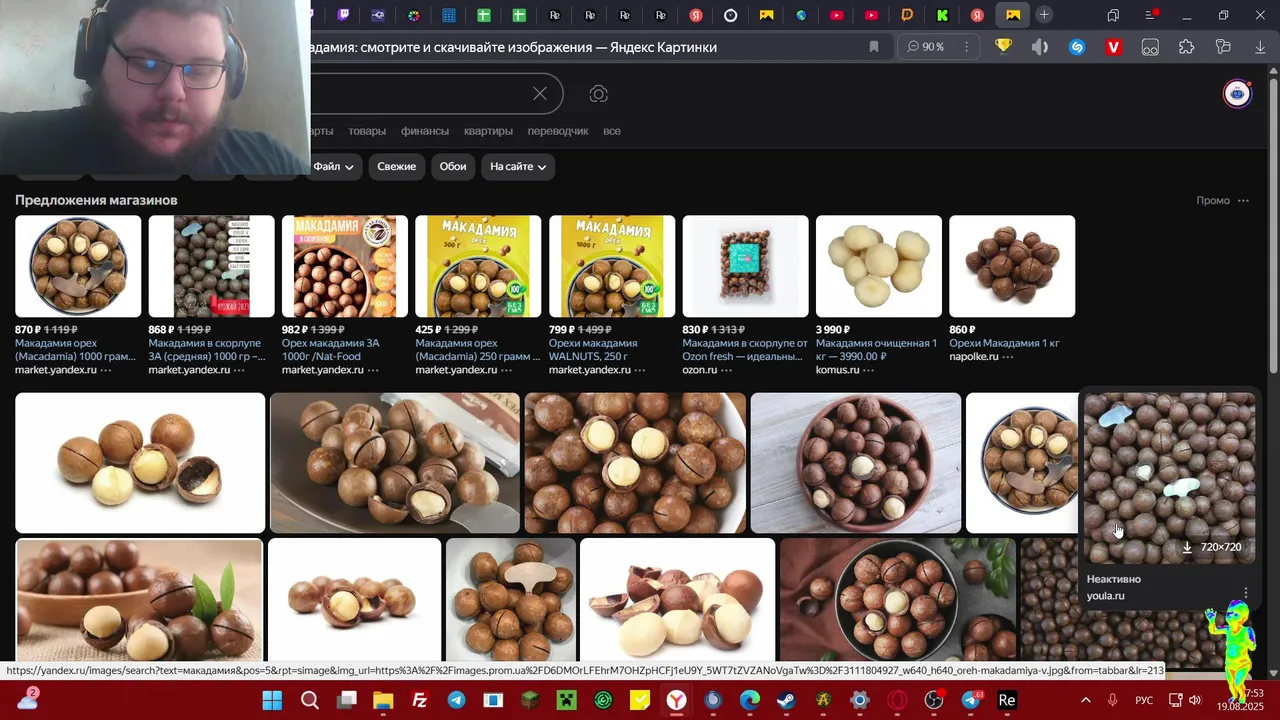Open Орехи Макадамия 1 кг napolke.ru offer
This screenshot has width=1280, height=720.
[1004, 343]
